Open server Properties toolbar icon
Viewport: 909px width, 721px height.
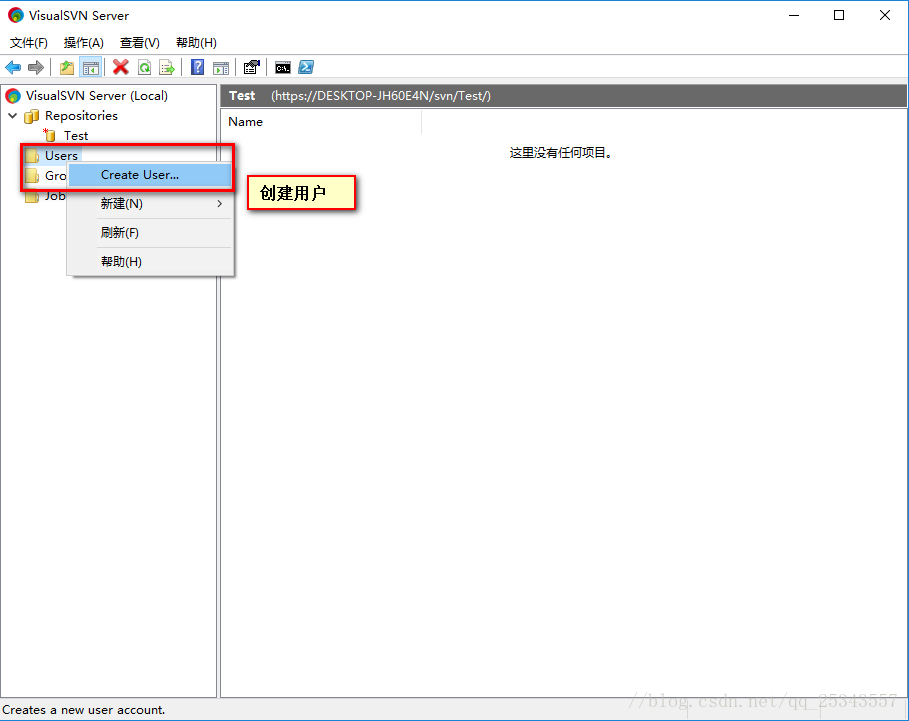click(252, 67)
